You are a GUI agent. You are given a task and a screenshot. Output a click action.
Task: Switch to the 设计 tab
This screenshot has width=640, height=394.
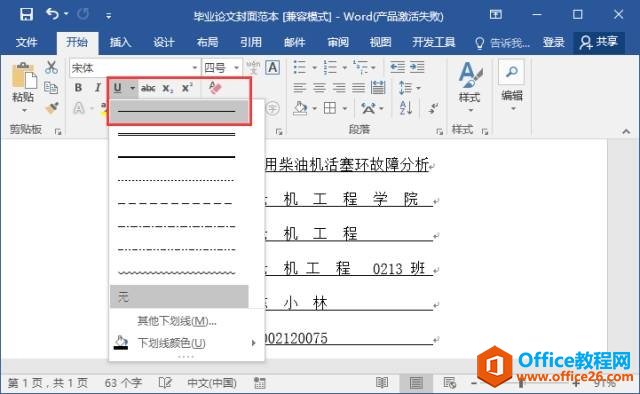pos(164,42)
